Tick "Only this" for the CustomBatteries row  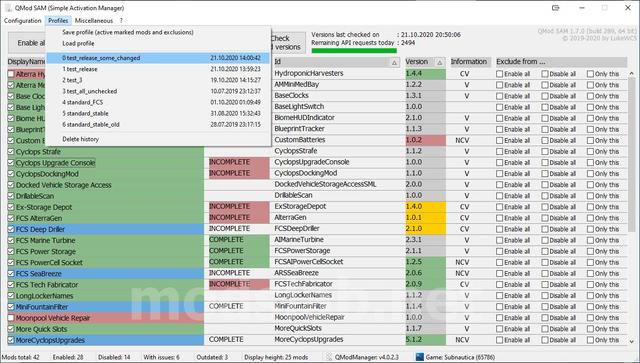(x=590, y=140)
